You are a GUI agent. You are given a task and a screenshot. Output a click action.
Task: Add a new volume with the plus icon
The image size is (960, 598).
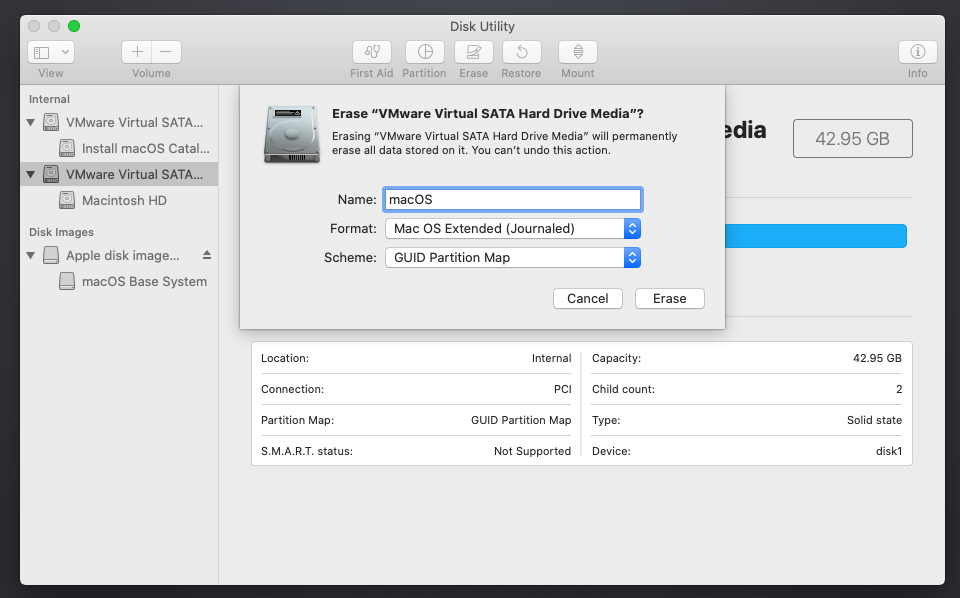136,52
